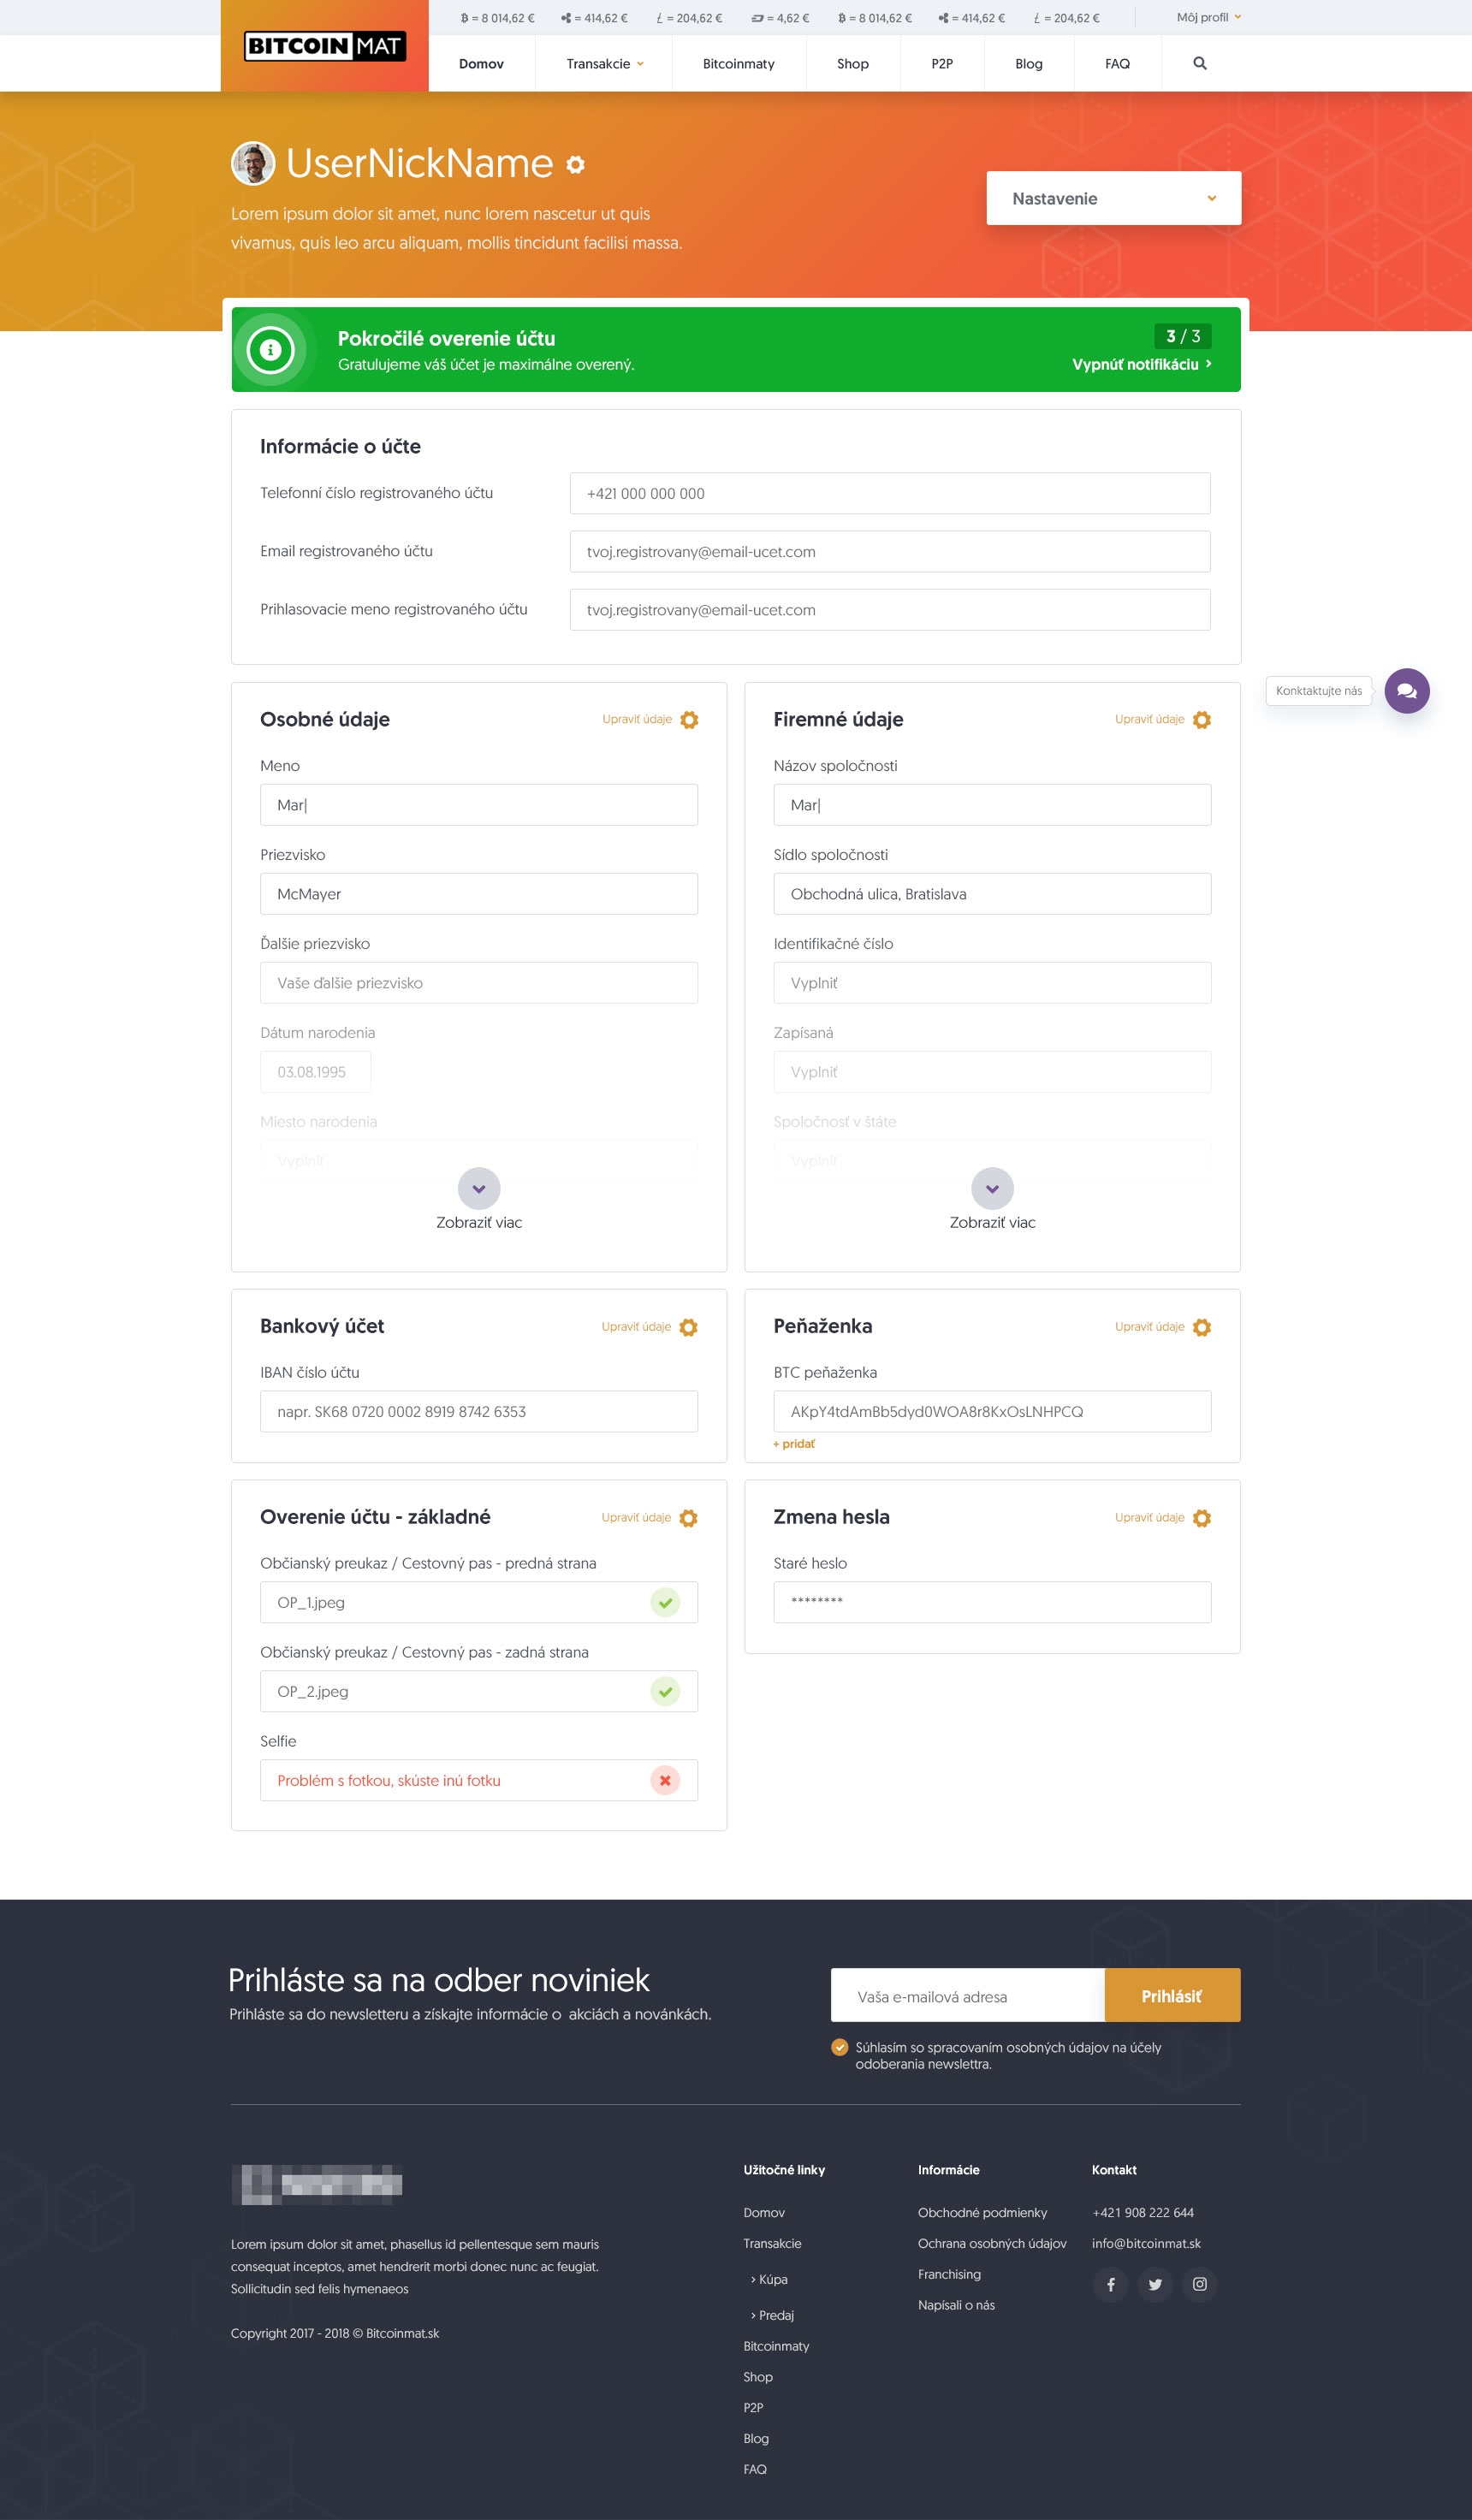
Task: Open Franchising footer link
Action: click(x=949, y=2274)
